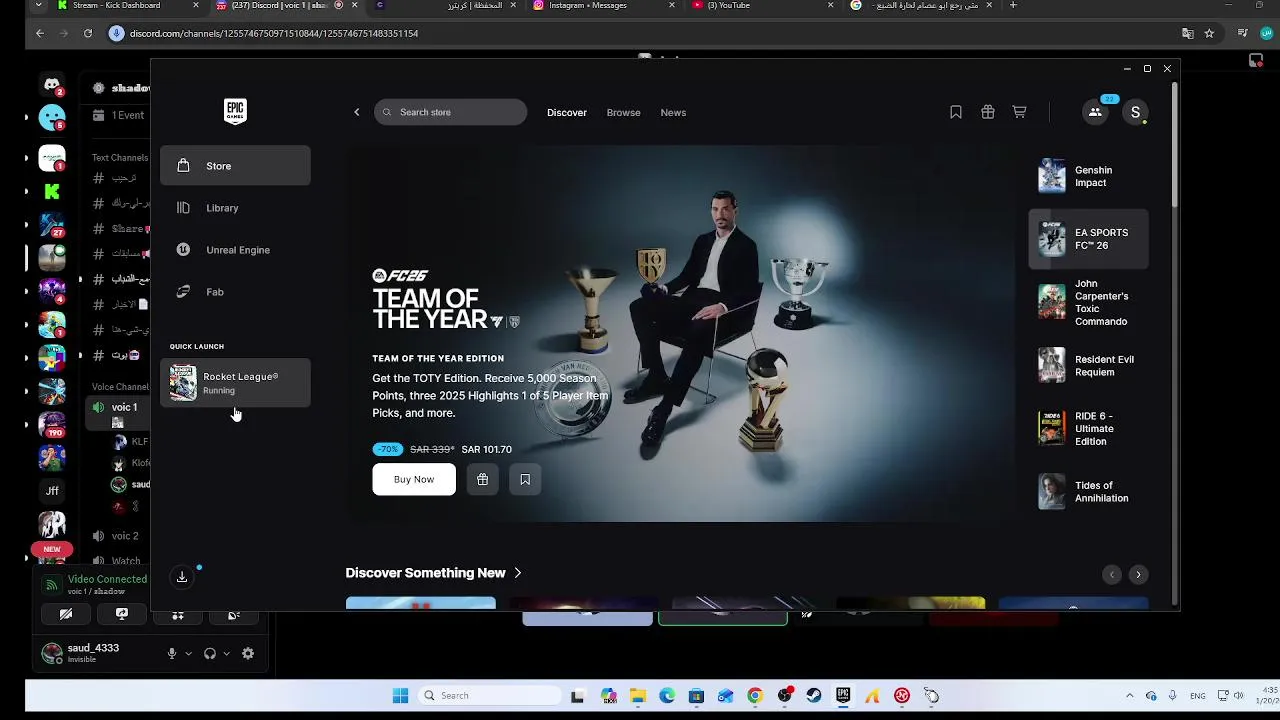Select Genshin Impact in the carousel list
The height and width of the screenshot is (720, 1280).
[1089, 176]
